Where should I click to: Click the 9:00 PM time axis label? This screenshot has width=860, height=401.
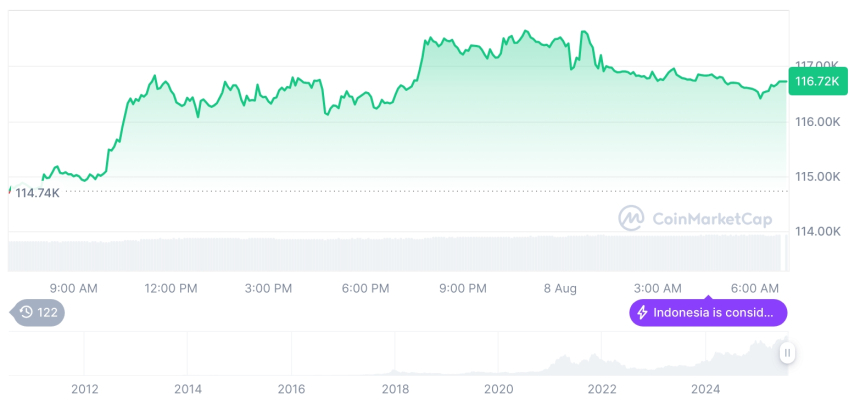[463, 288]
